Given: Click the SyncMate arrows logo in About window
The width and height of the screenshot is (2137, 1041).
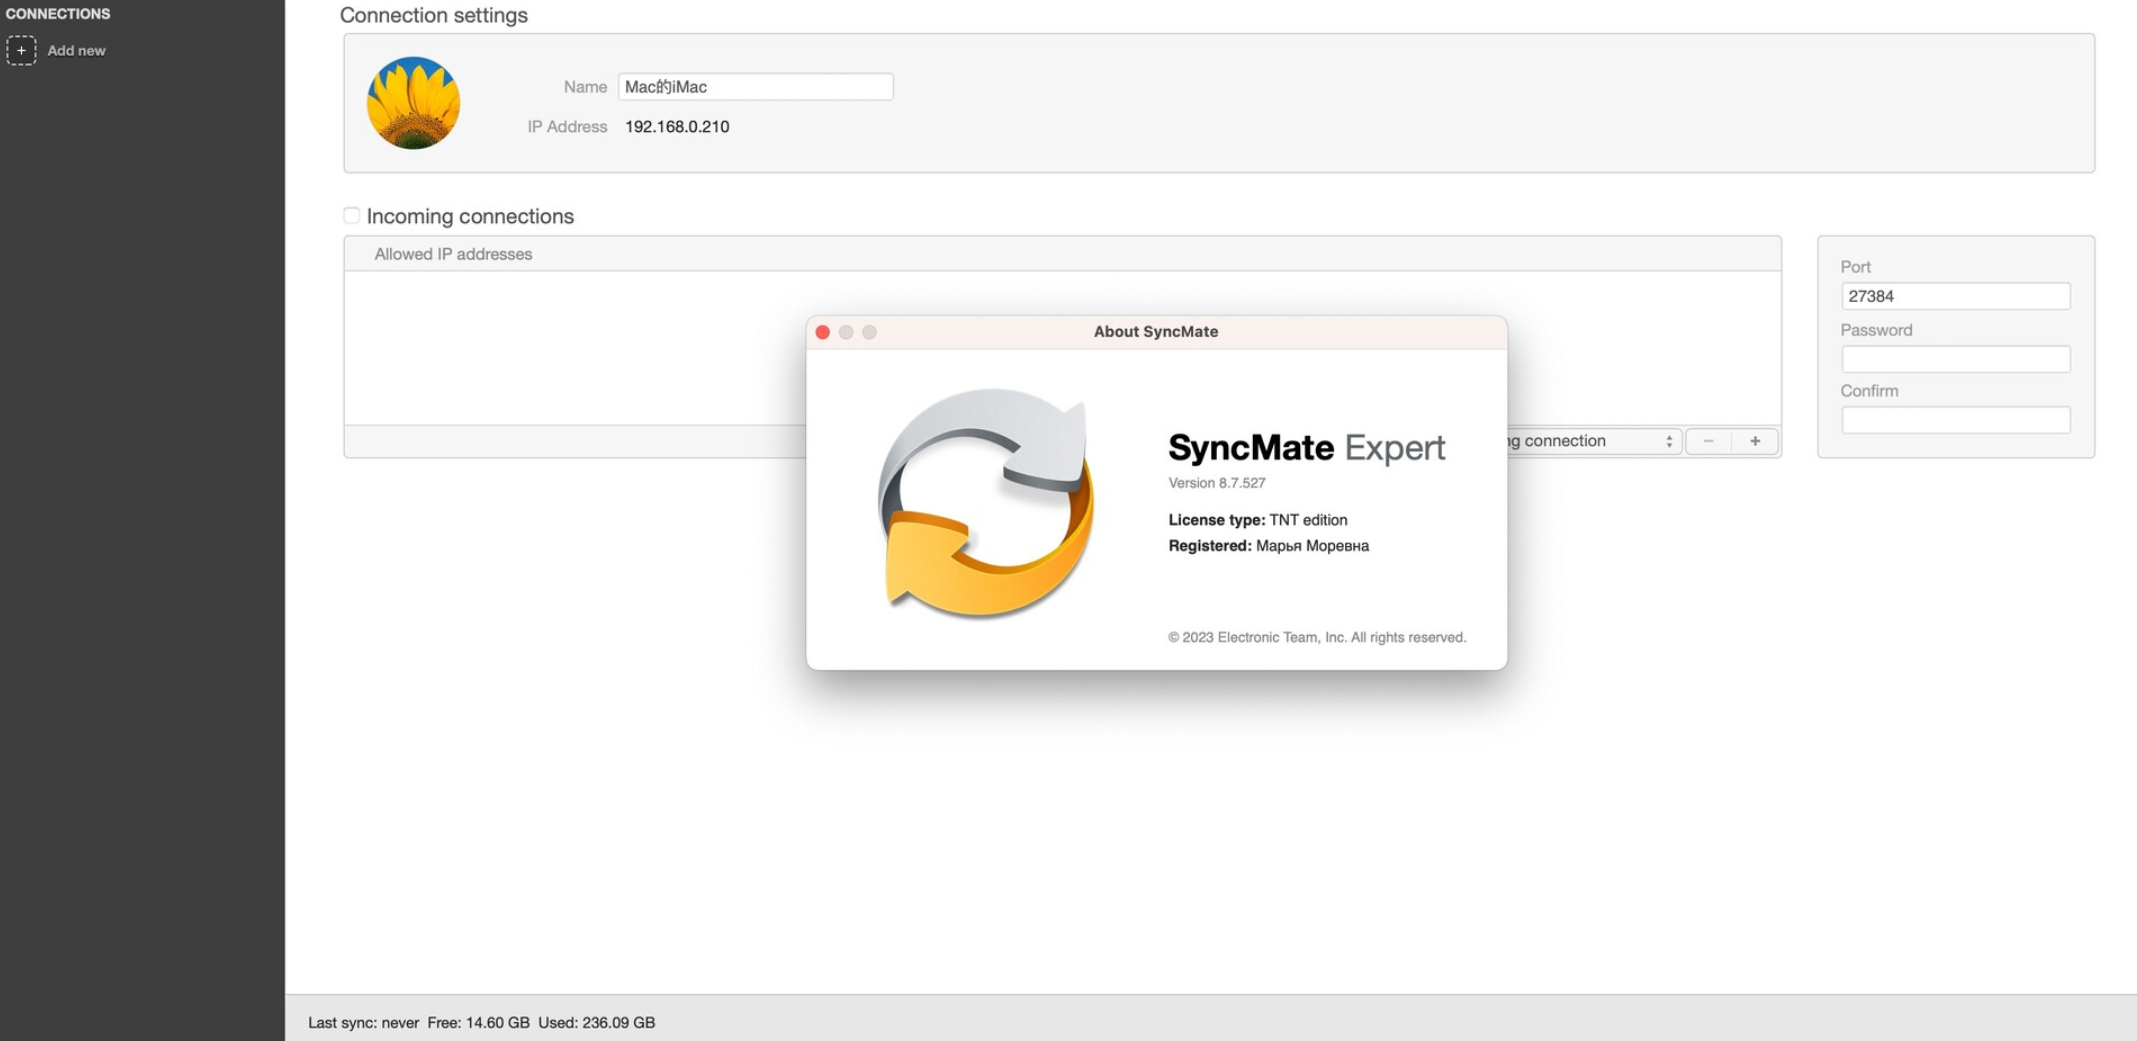Looking at the screenshot, I should (985, 503).
